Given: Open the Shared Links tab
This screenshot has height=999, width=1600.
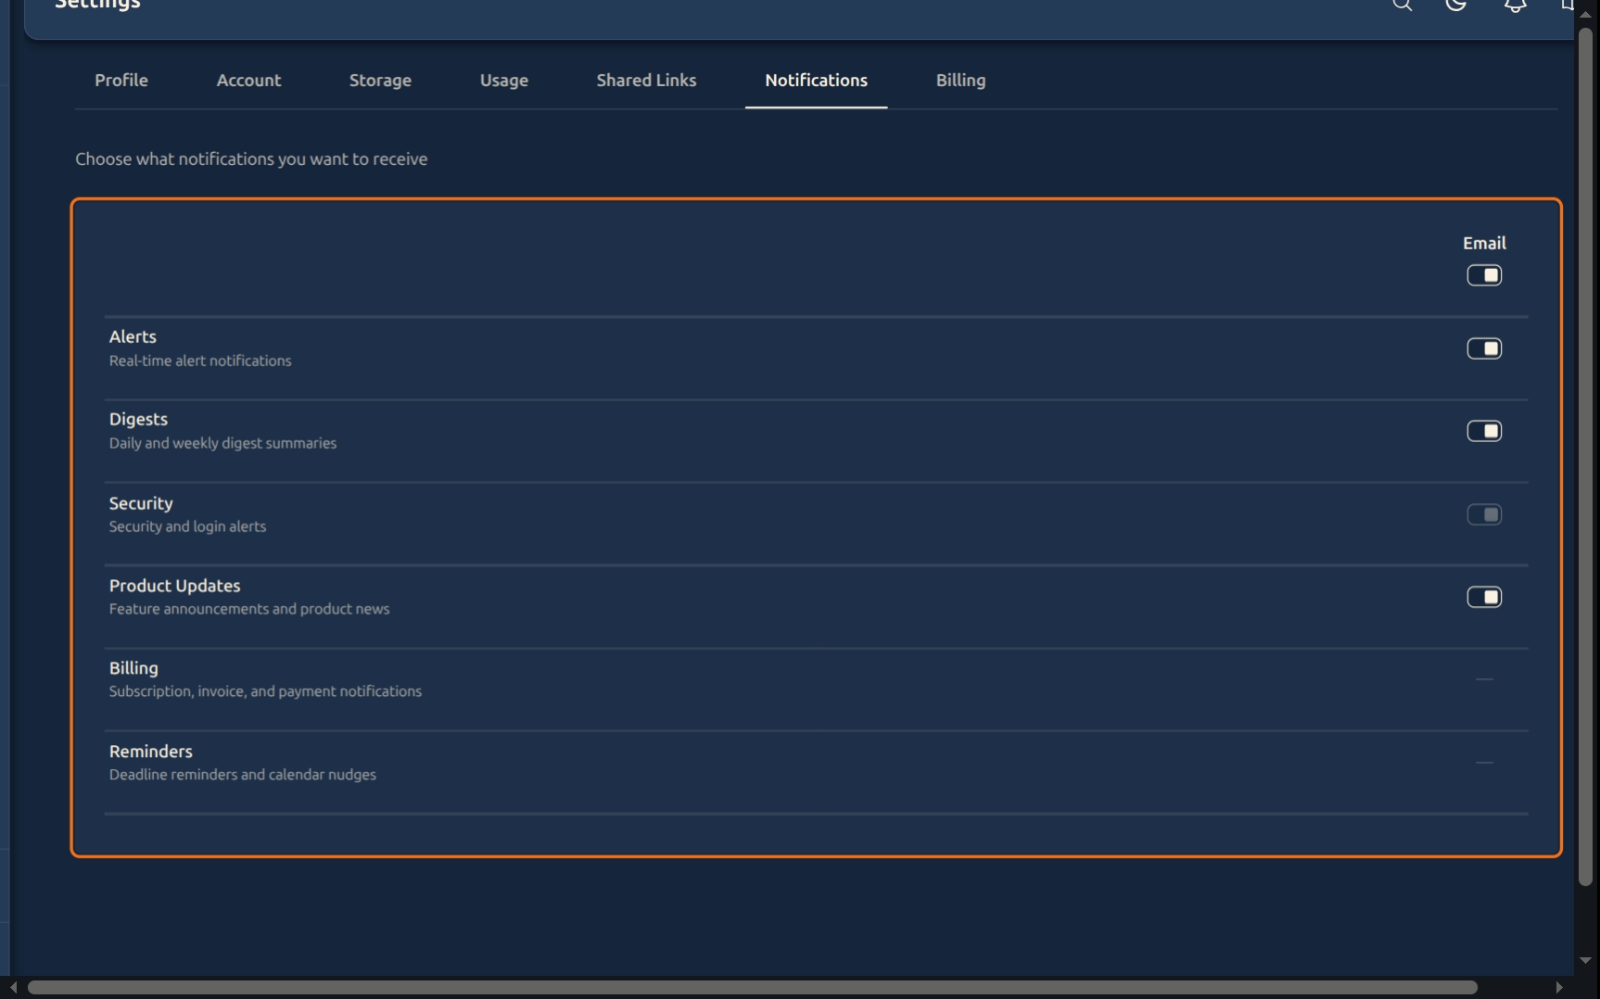Looking at the screenshot, I should [646, 80].
